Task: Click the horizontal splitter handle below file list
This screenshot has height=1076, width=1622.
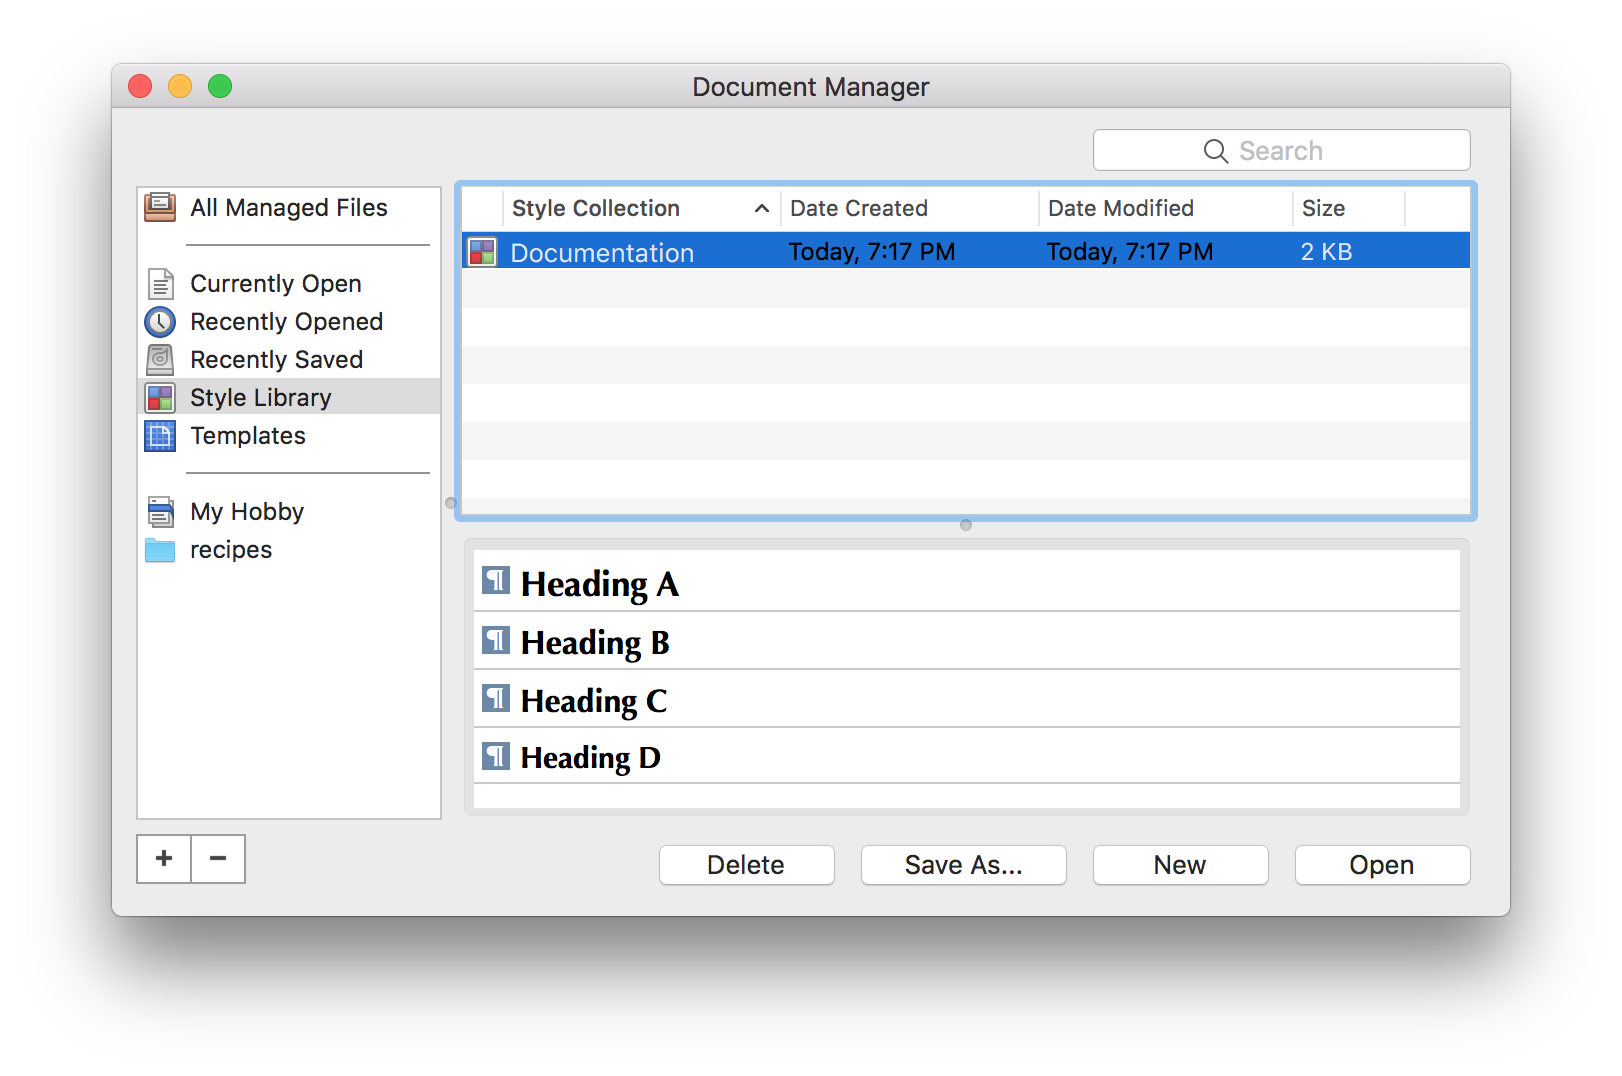Action: 966,525
